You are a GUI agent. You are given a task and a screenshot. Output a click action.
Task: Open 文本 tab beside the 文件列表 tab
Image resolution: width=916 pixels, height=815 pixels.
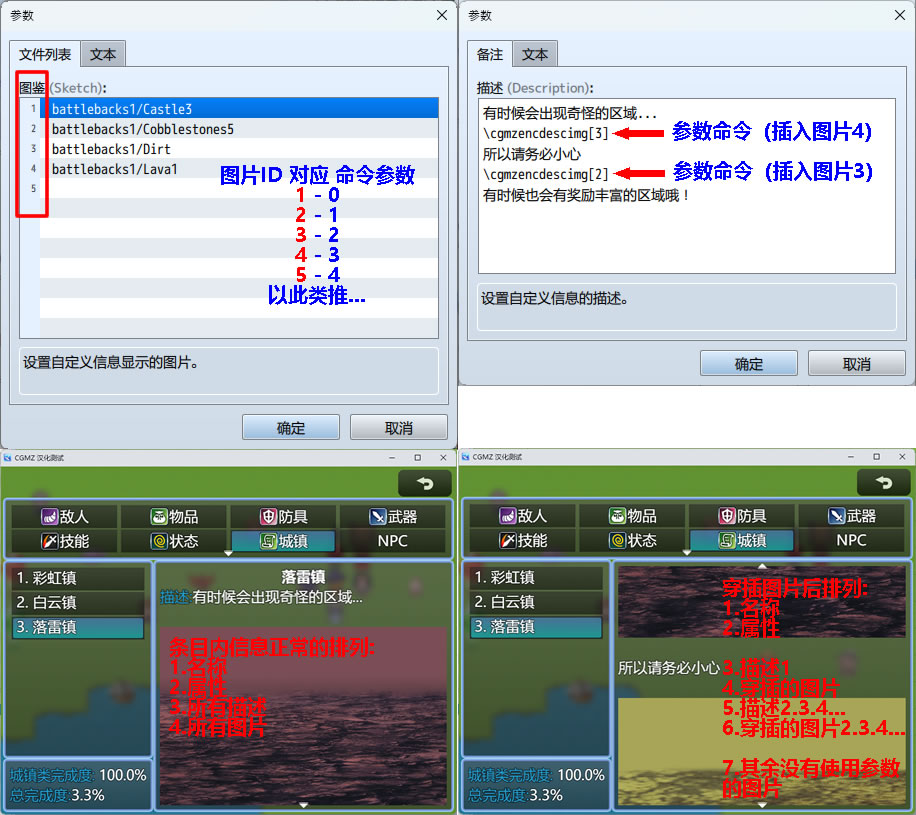pyautogui.click(x=103, y=54)
